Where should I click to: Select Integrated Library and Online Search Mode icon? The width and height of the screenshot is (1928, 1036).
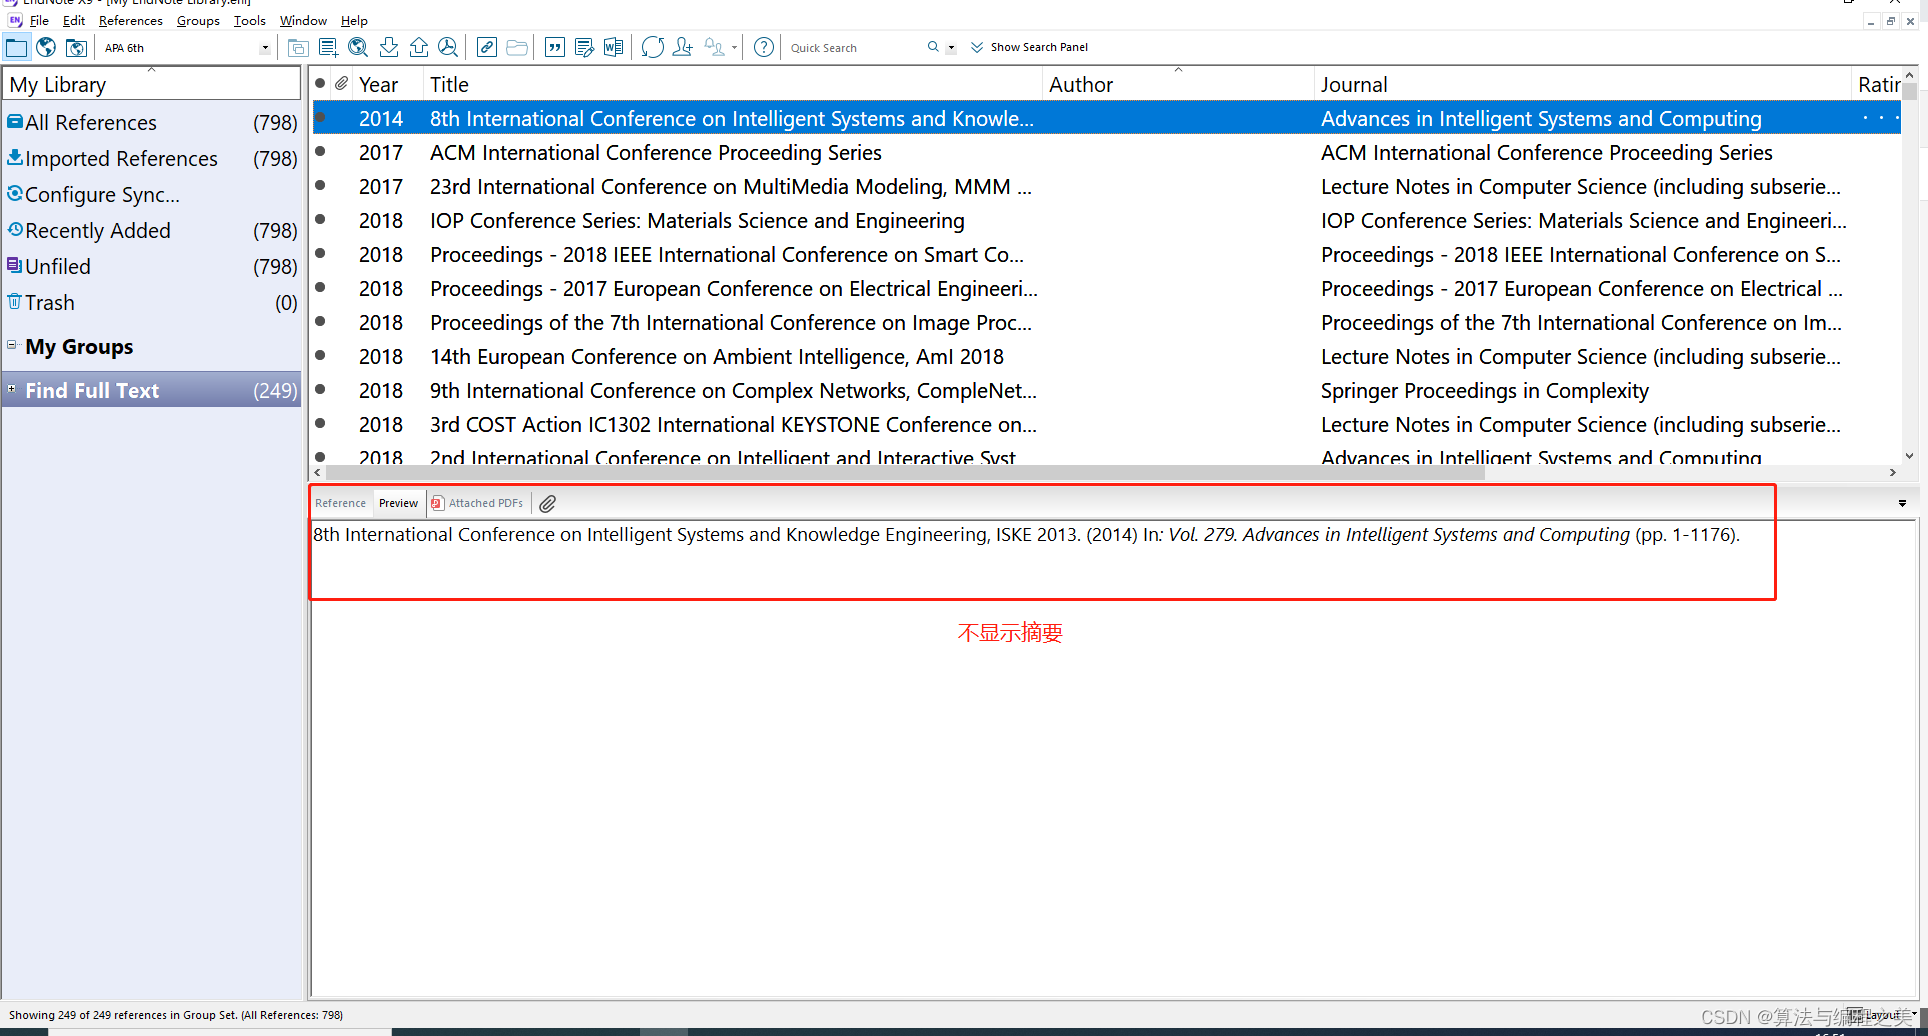click(76, 47)
